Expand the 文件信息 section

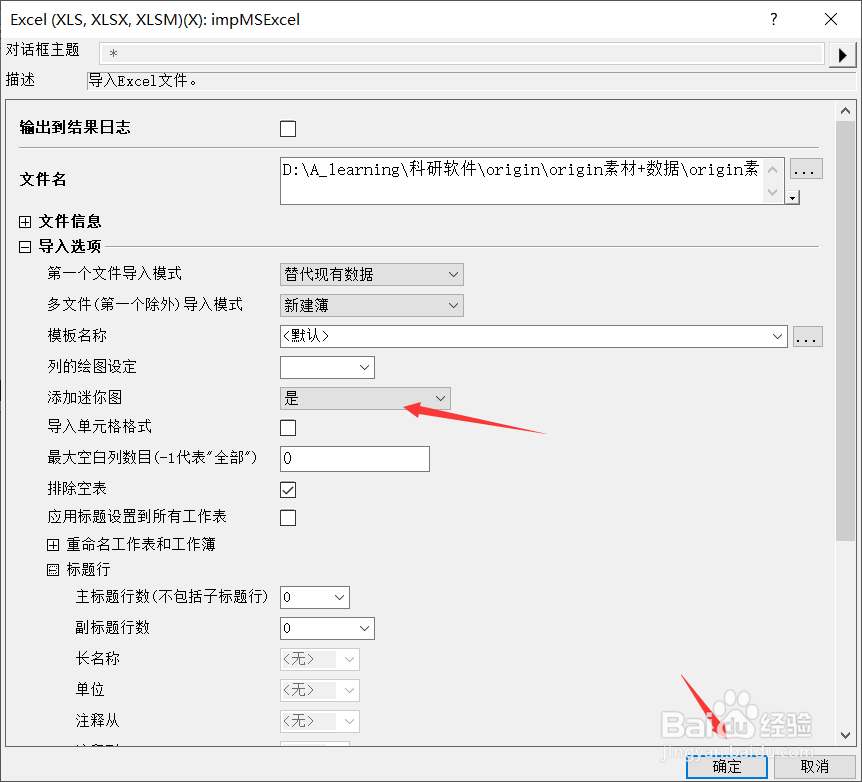tap(25, 222)
